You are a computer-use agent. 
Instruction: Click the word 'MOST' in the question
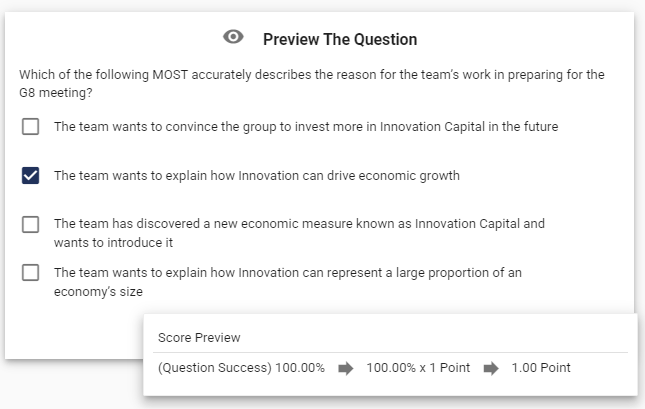coord(170,75)
